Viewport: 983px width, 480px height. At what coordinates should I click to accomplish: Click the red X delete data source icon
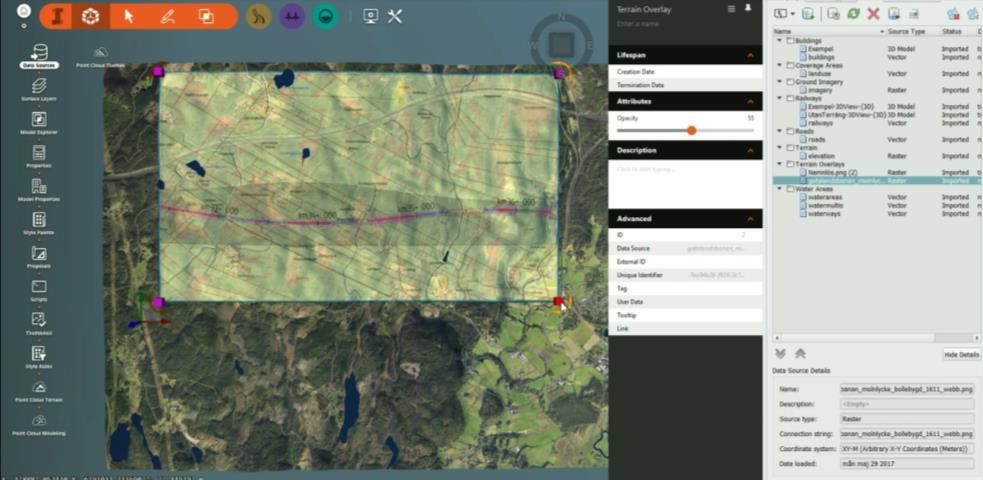point(873,14)
